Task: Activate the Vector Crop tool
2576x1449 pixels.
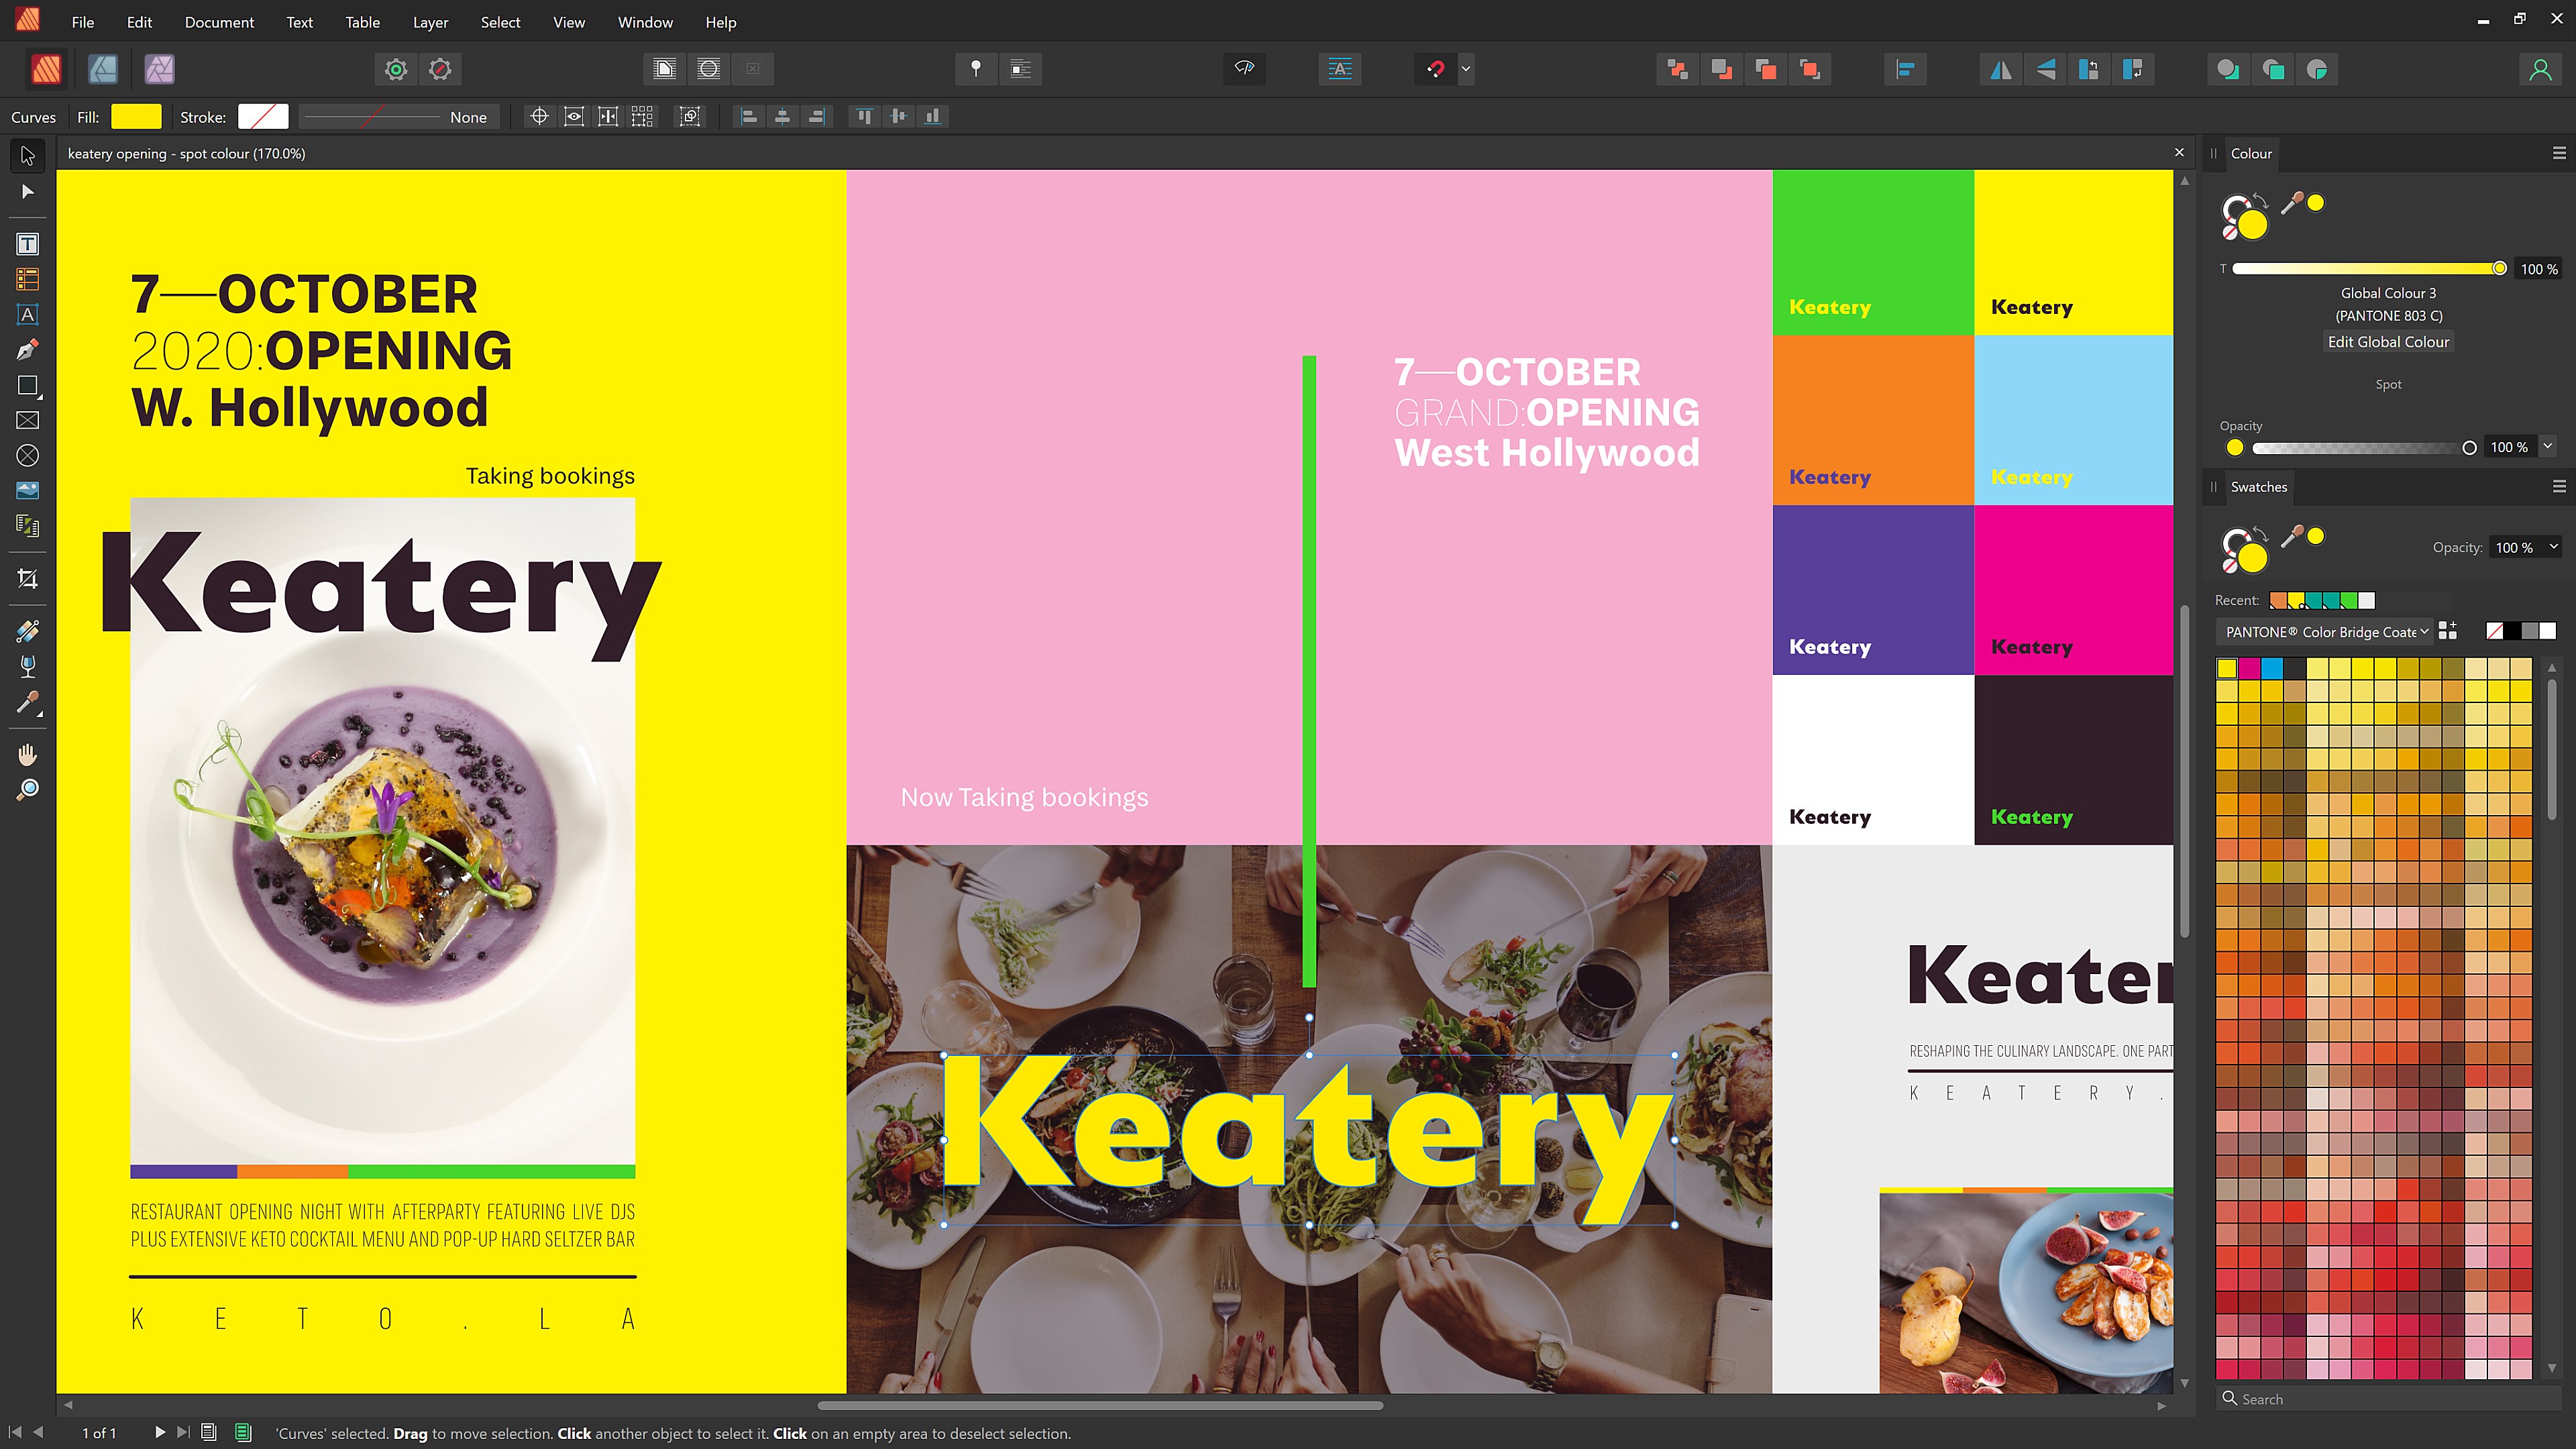Action: 27,579
